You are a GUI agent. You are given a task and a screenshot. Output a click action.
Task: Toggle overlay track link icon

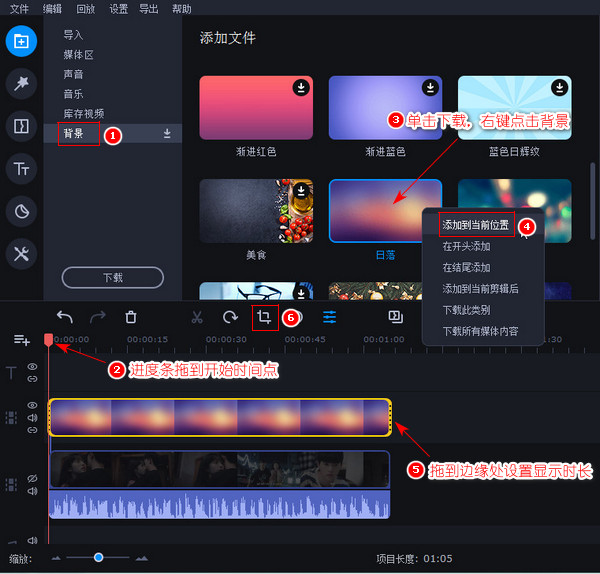pyautogui.click(x=33, y=430)
